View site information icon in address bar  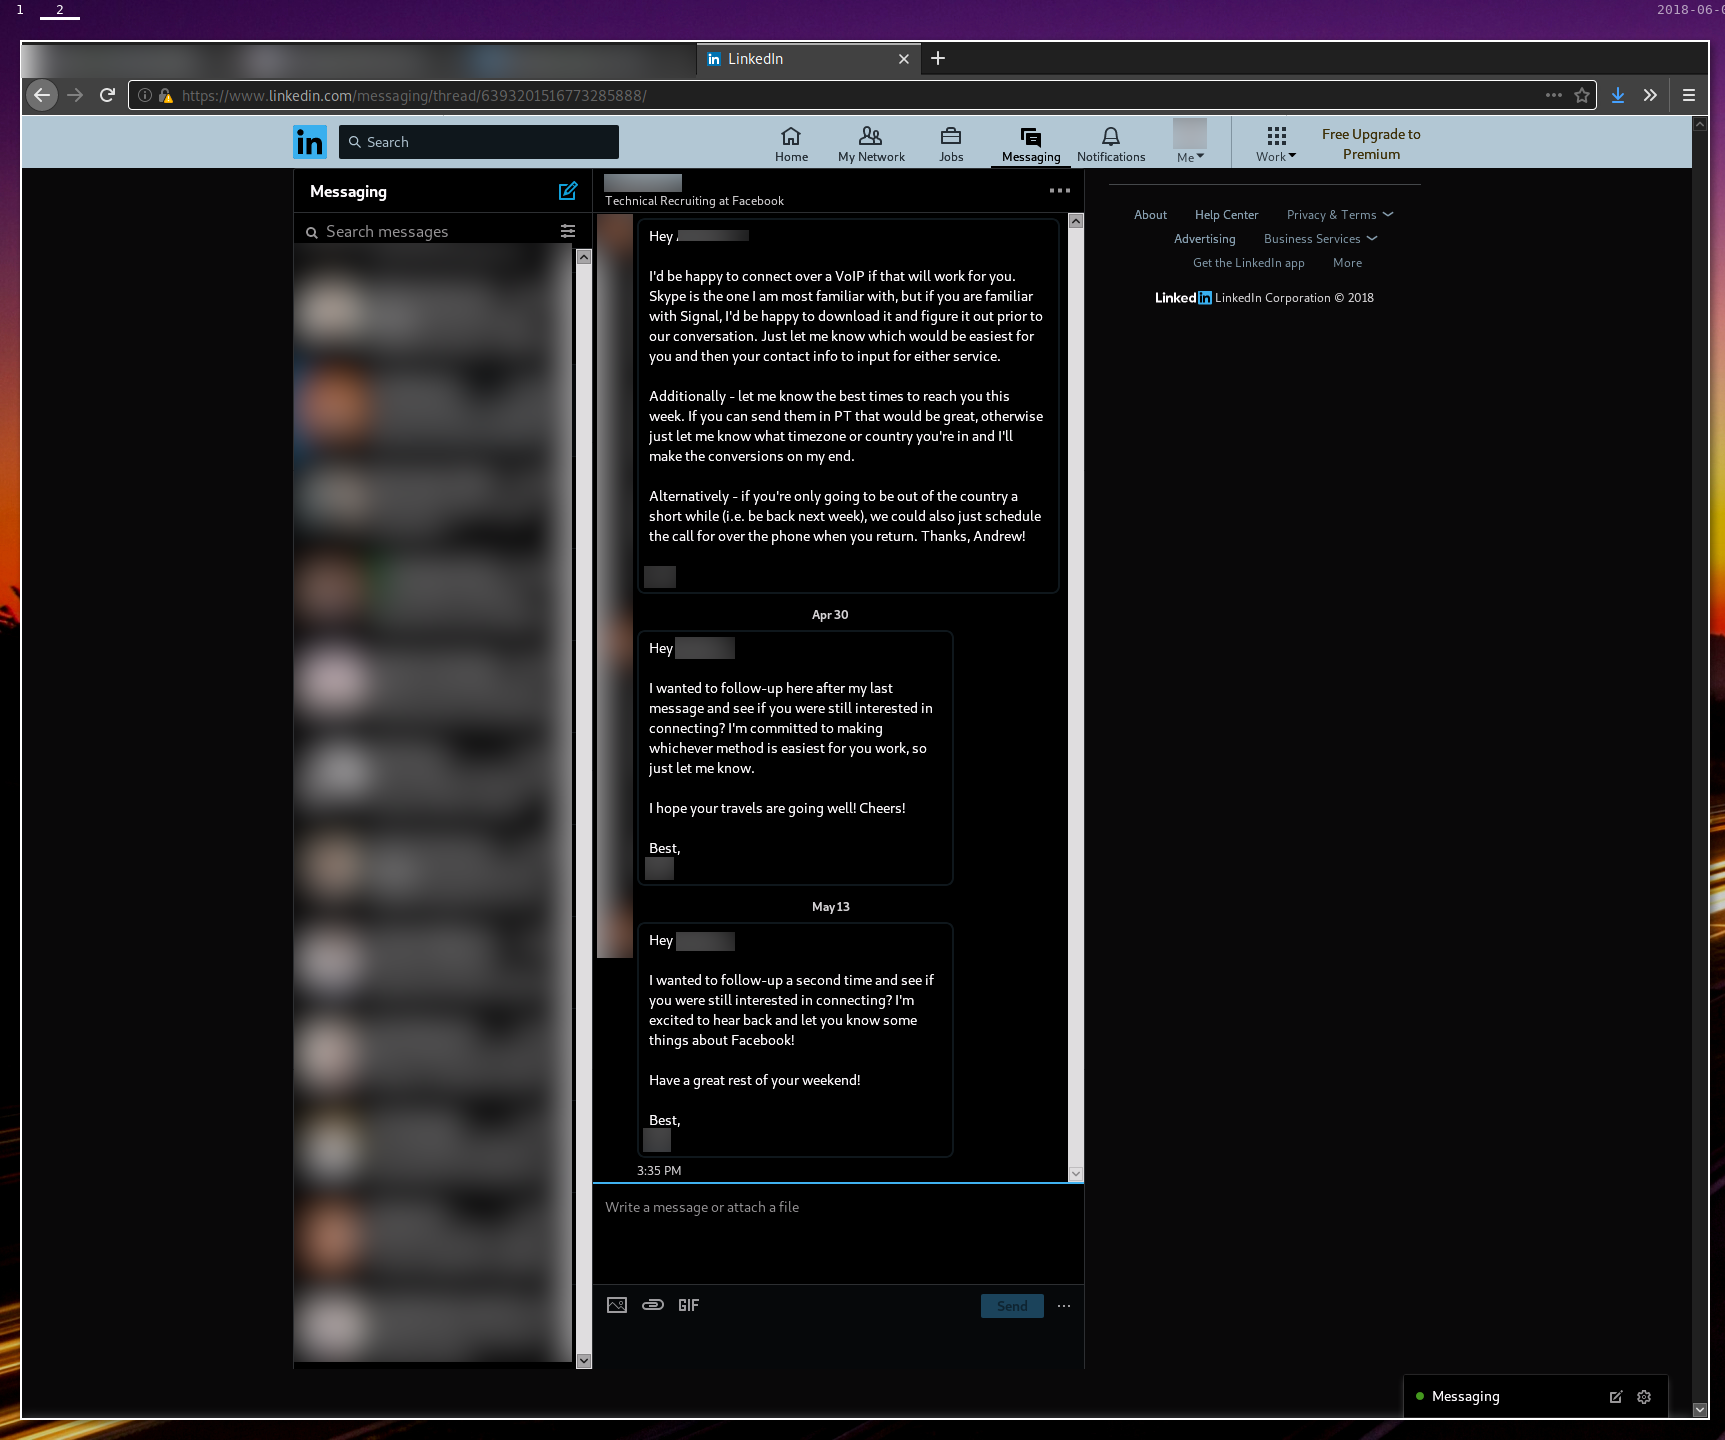tap(145, 95)
